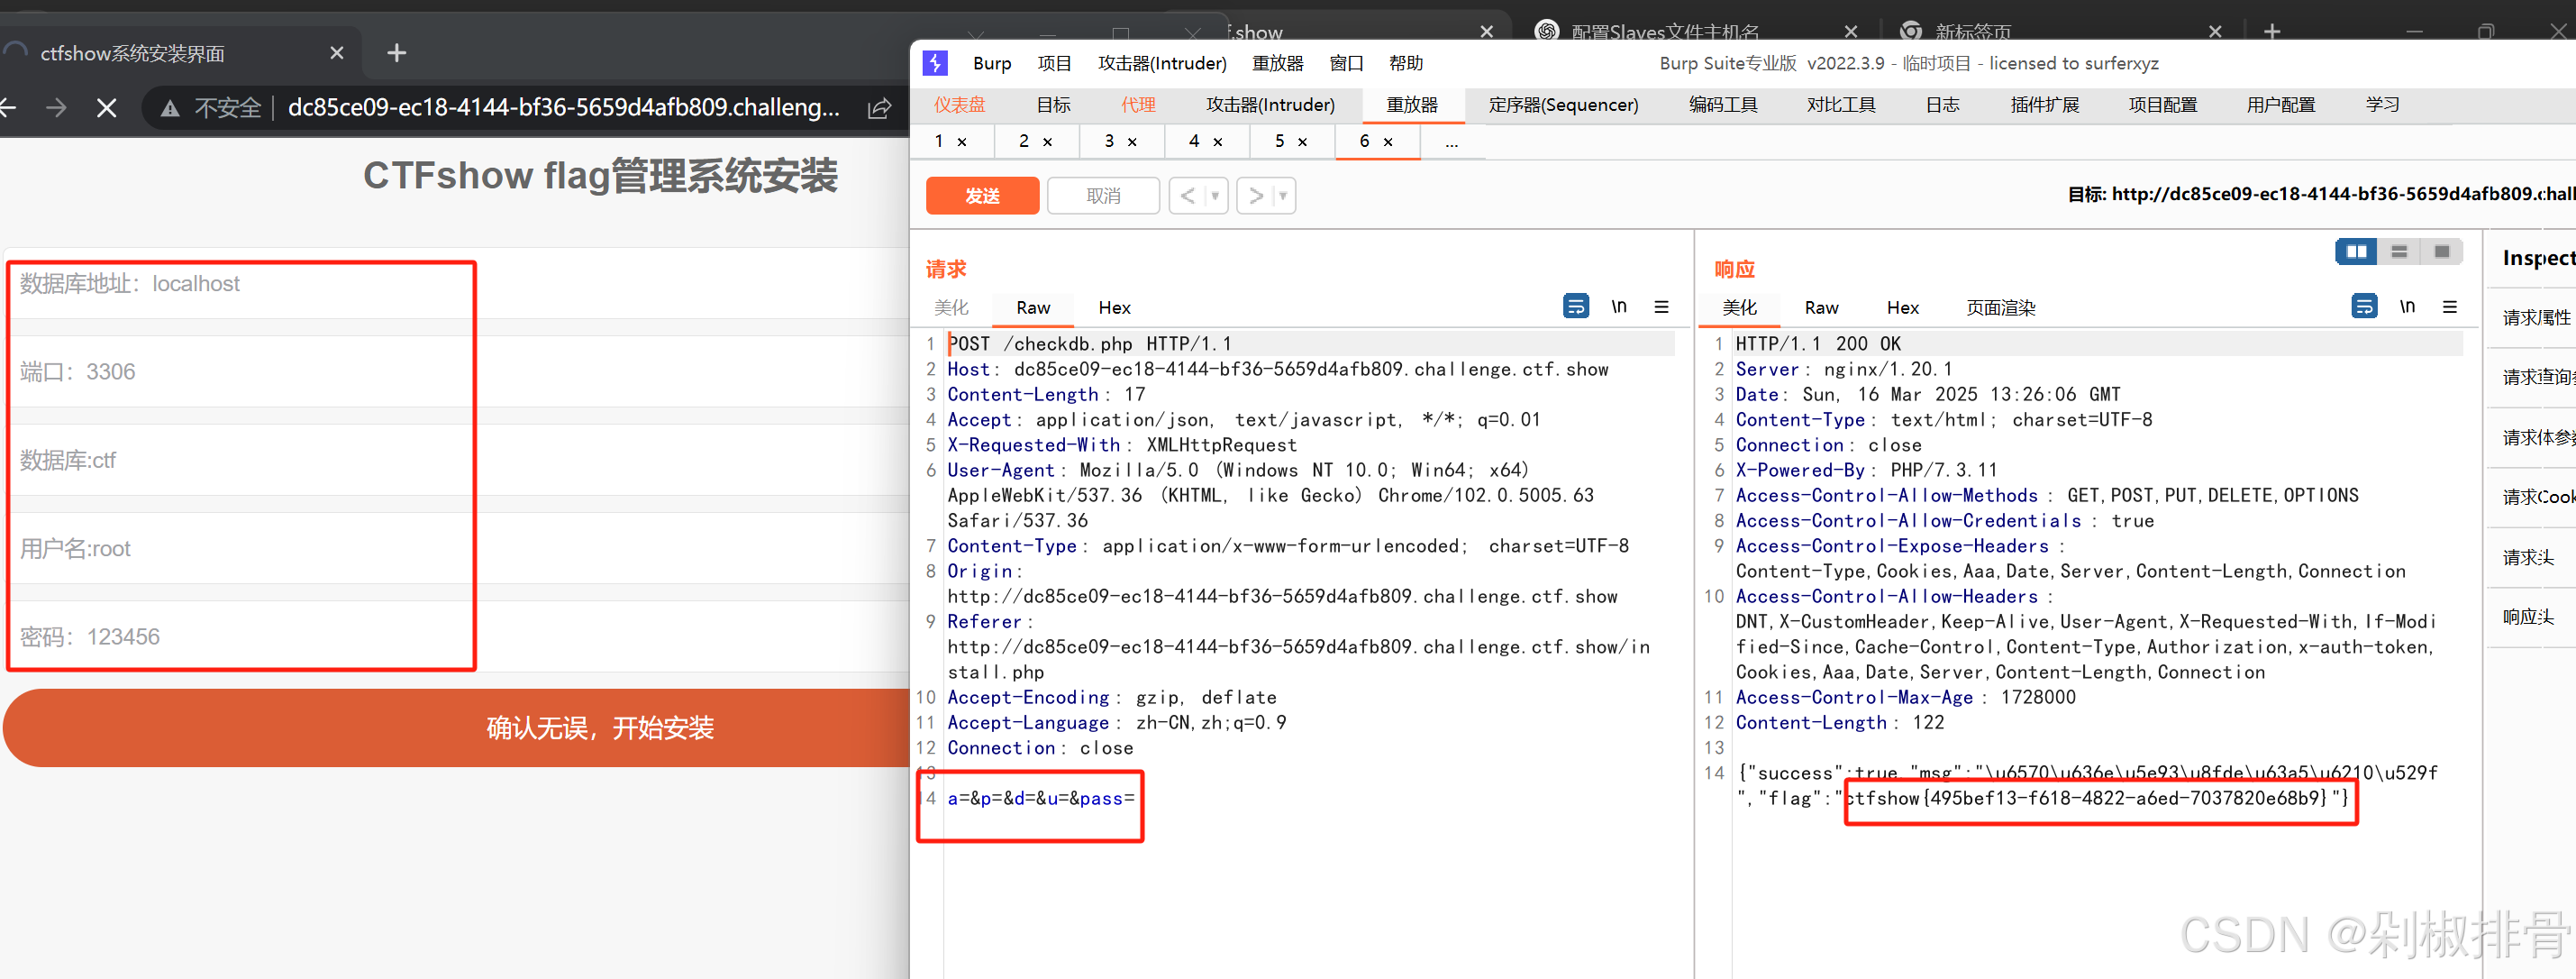Open request panel hamburger menu
This screenshot has height=979, width=2576.
click(1661, 306)
